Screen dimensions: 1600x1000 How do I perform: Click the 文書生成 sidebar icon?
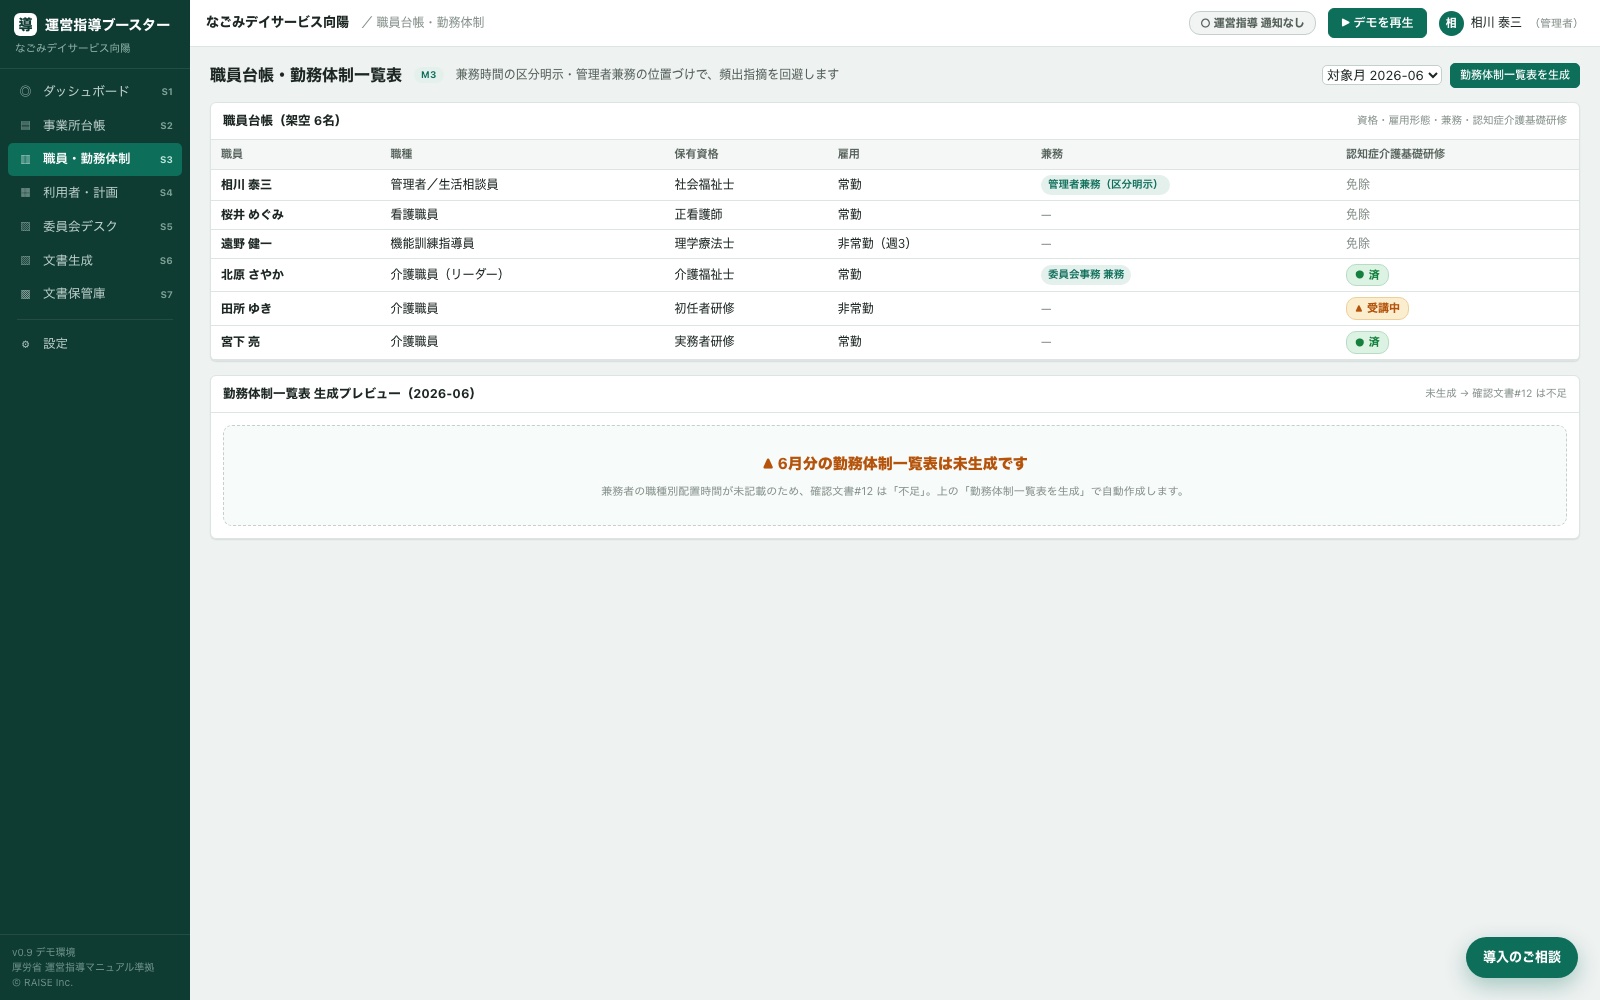tap(26, 261)
